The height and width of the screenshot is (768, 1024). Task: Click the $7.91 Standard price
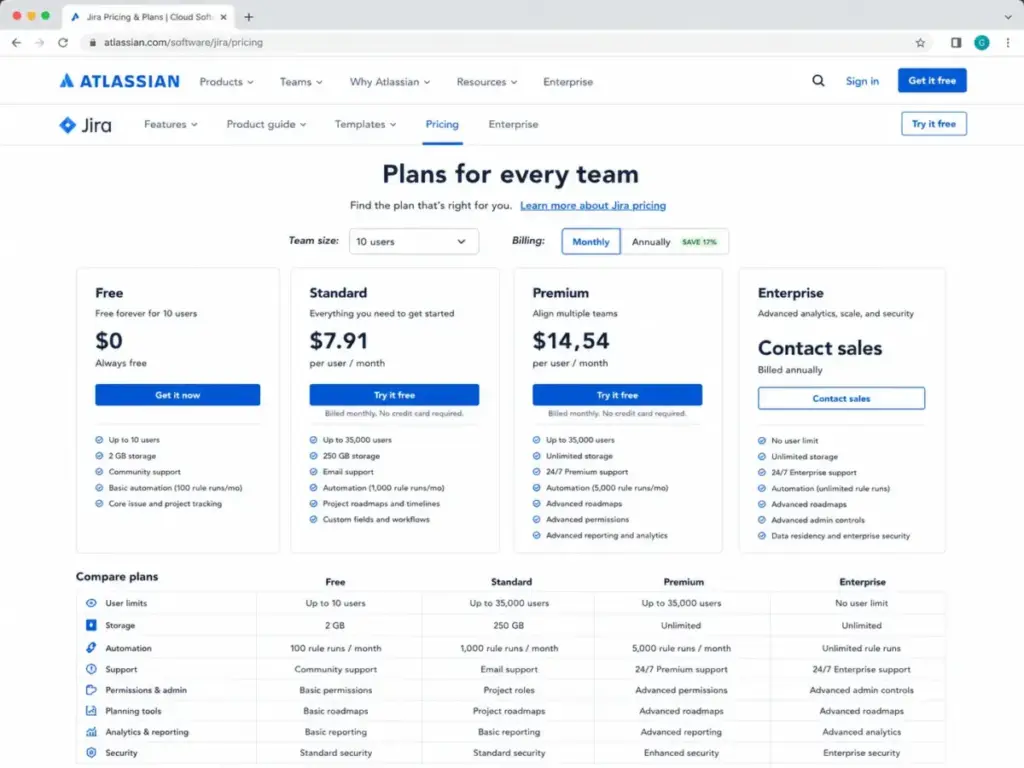tap(338, 341)
